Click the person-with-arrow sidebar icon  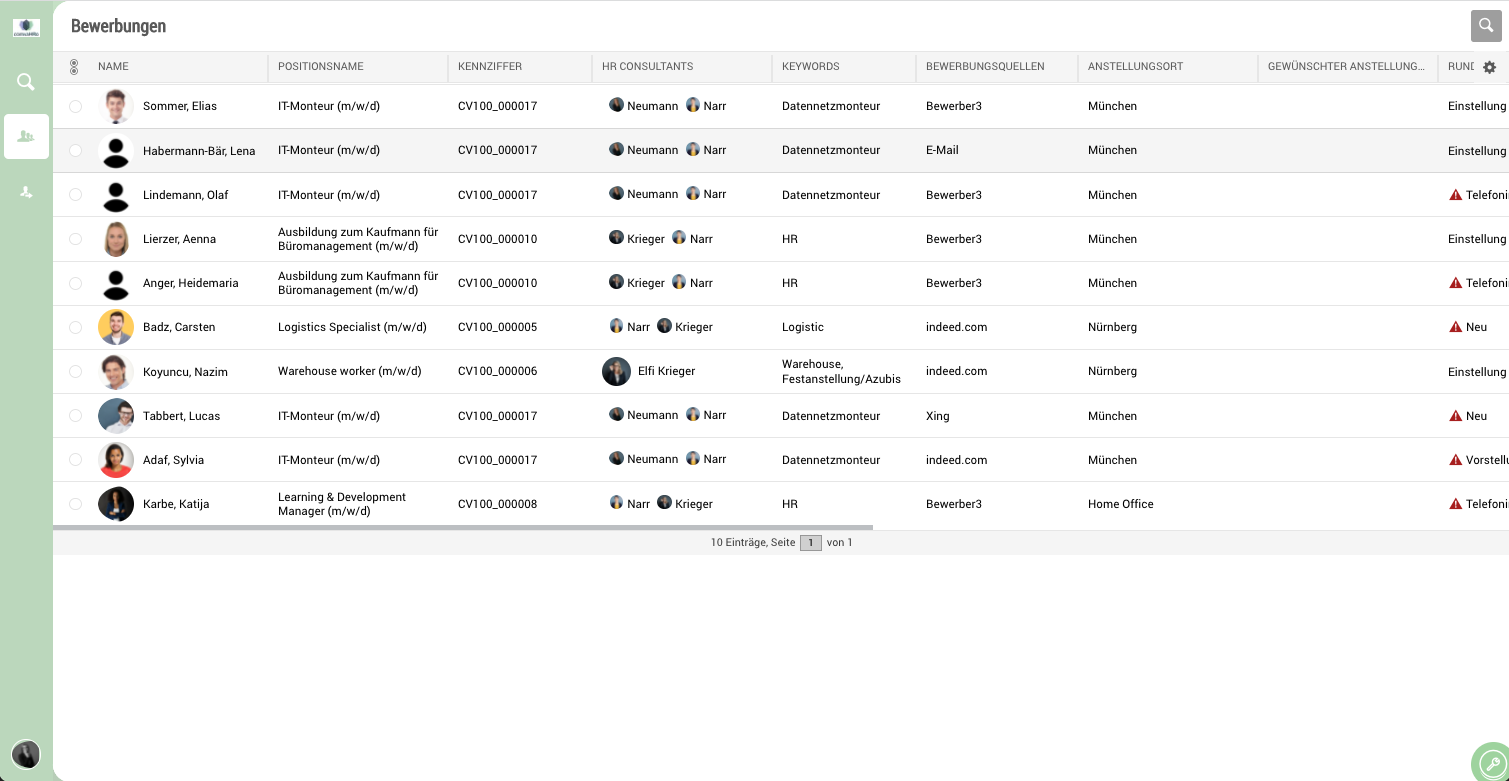click(26, 192)
